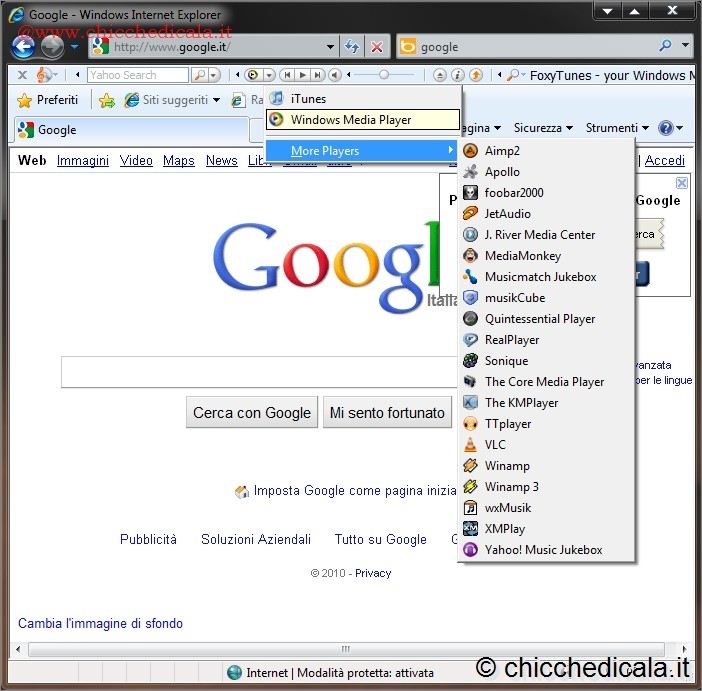Select Yahoo! Music Jukebox player
Screen dimensions: 702x691
pos(543,550)
